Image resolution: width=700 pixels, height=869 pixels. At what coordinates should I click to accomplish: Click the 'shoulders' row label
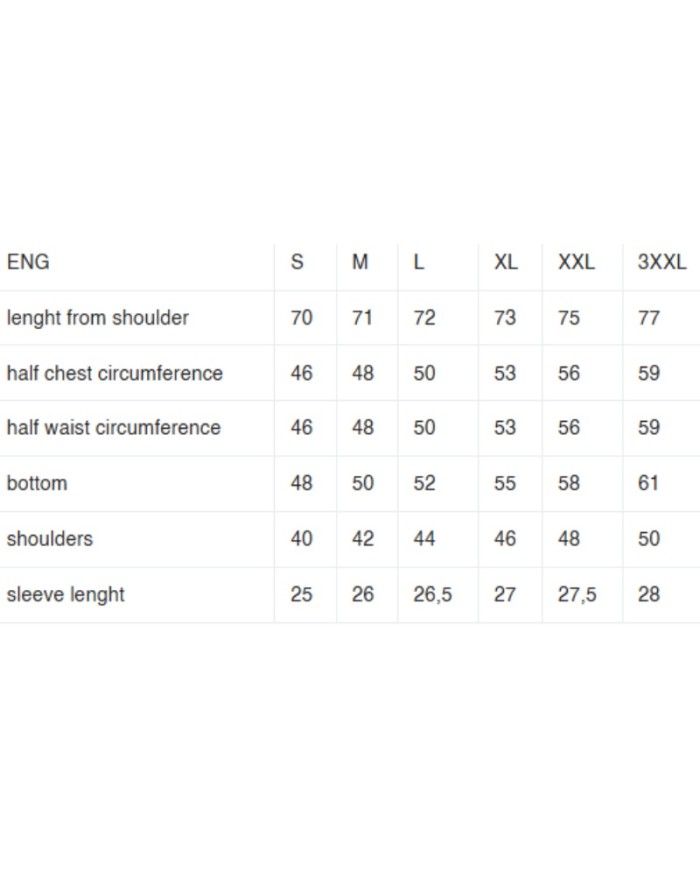click(x=49, y=539)
